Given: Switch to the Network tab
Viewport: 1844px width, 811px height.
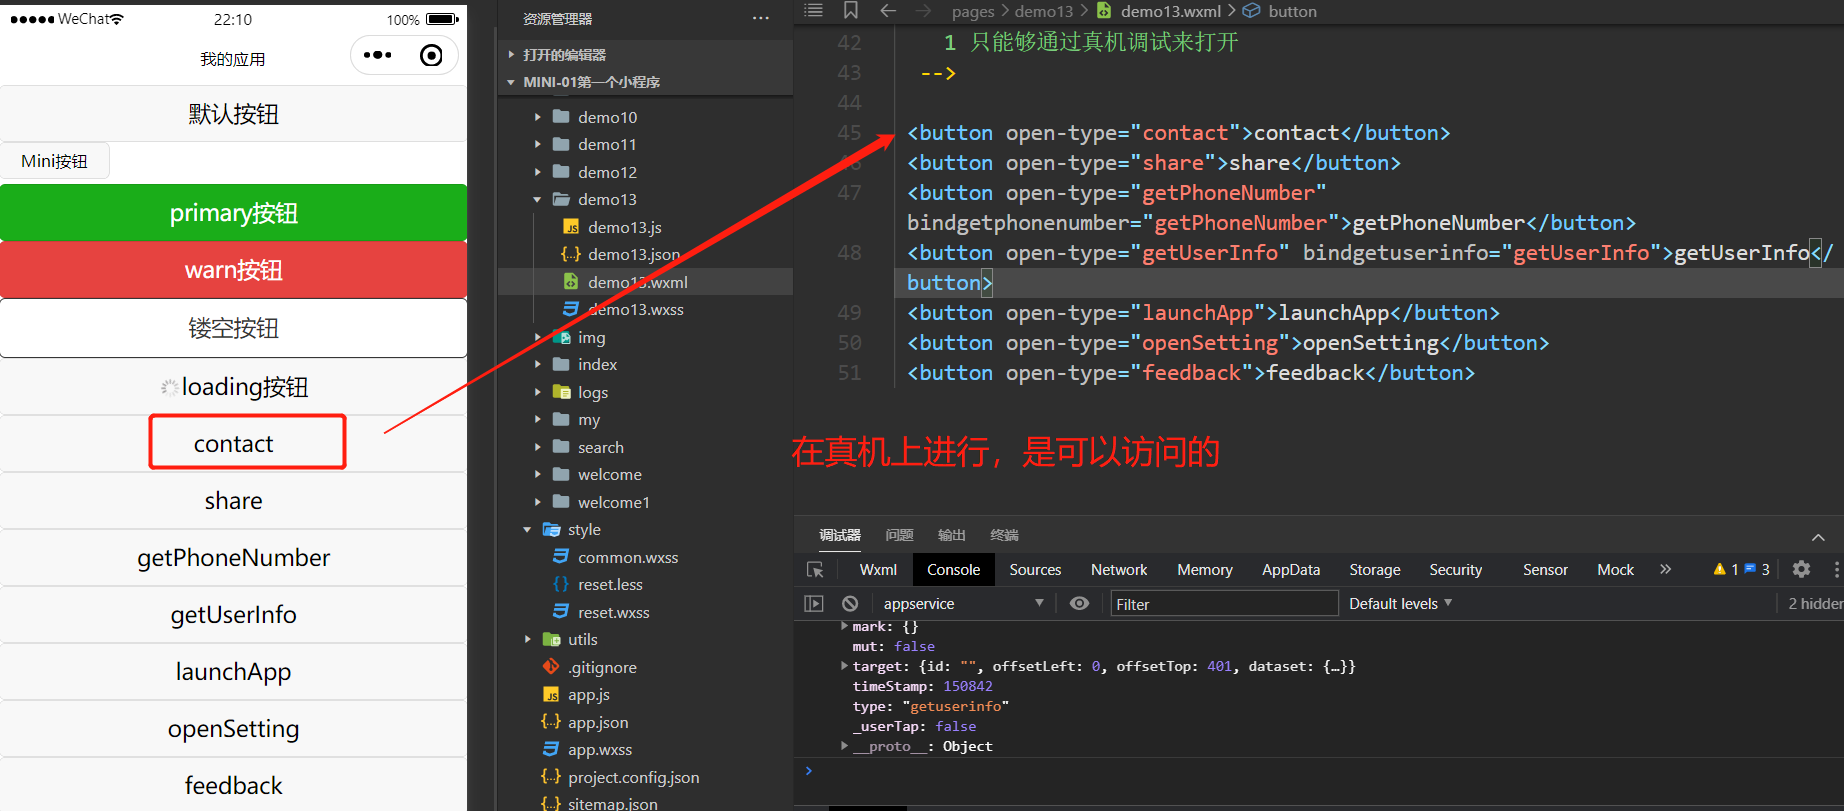Looking at the screenshot, I should [x=1119, y=569].
